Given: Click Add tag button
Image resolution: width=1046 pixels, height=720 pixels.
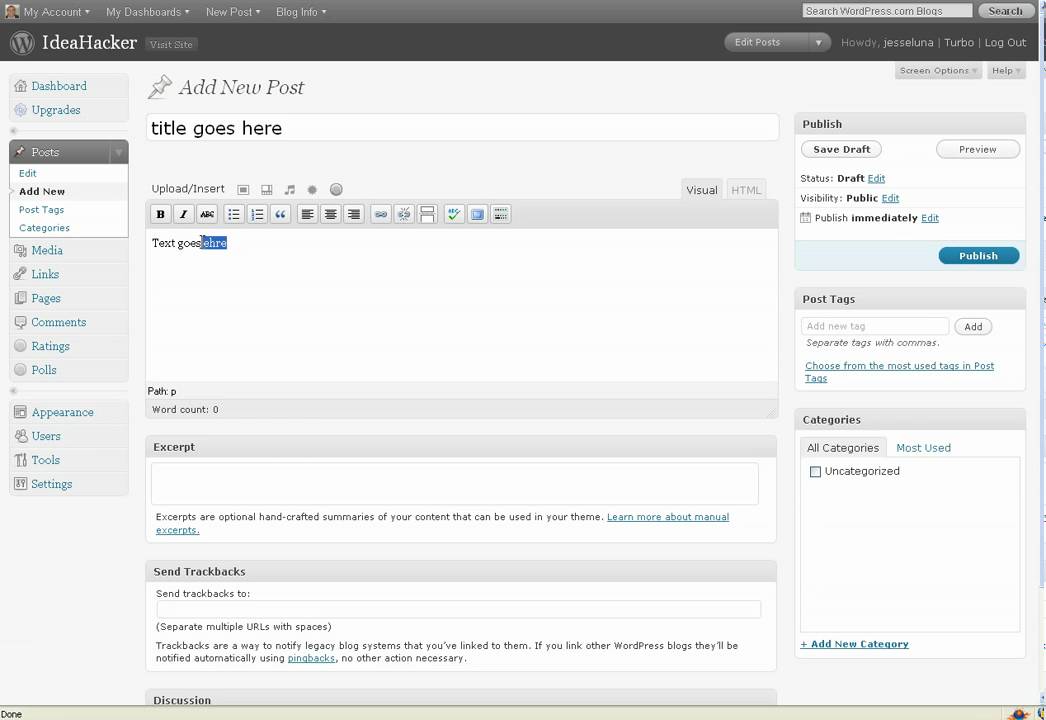Looking at the screenshot, I should point(973,327).
